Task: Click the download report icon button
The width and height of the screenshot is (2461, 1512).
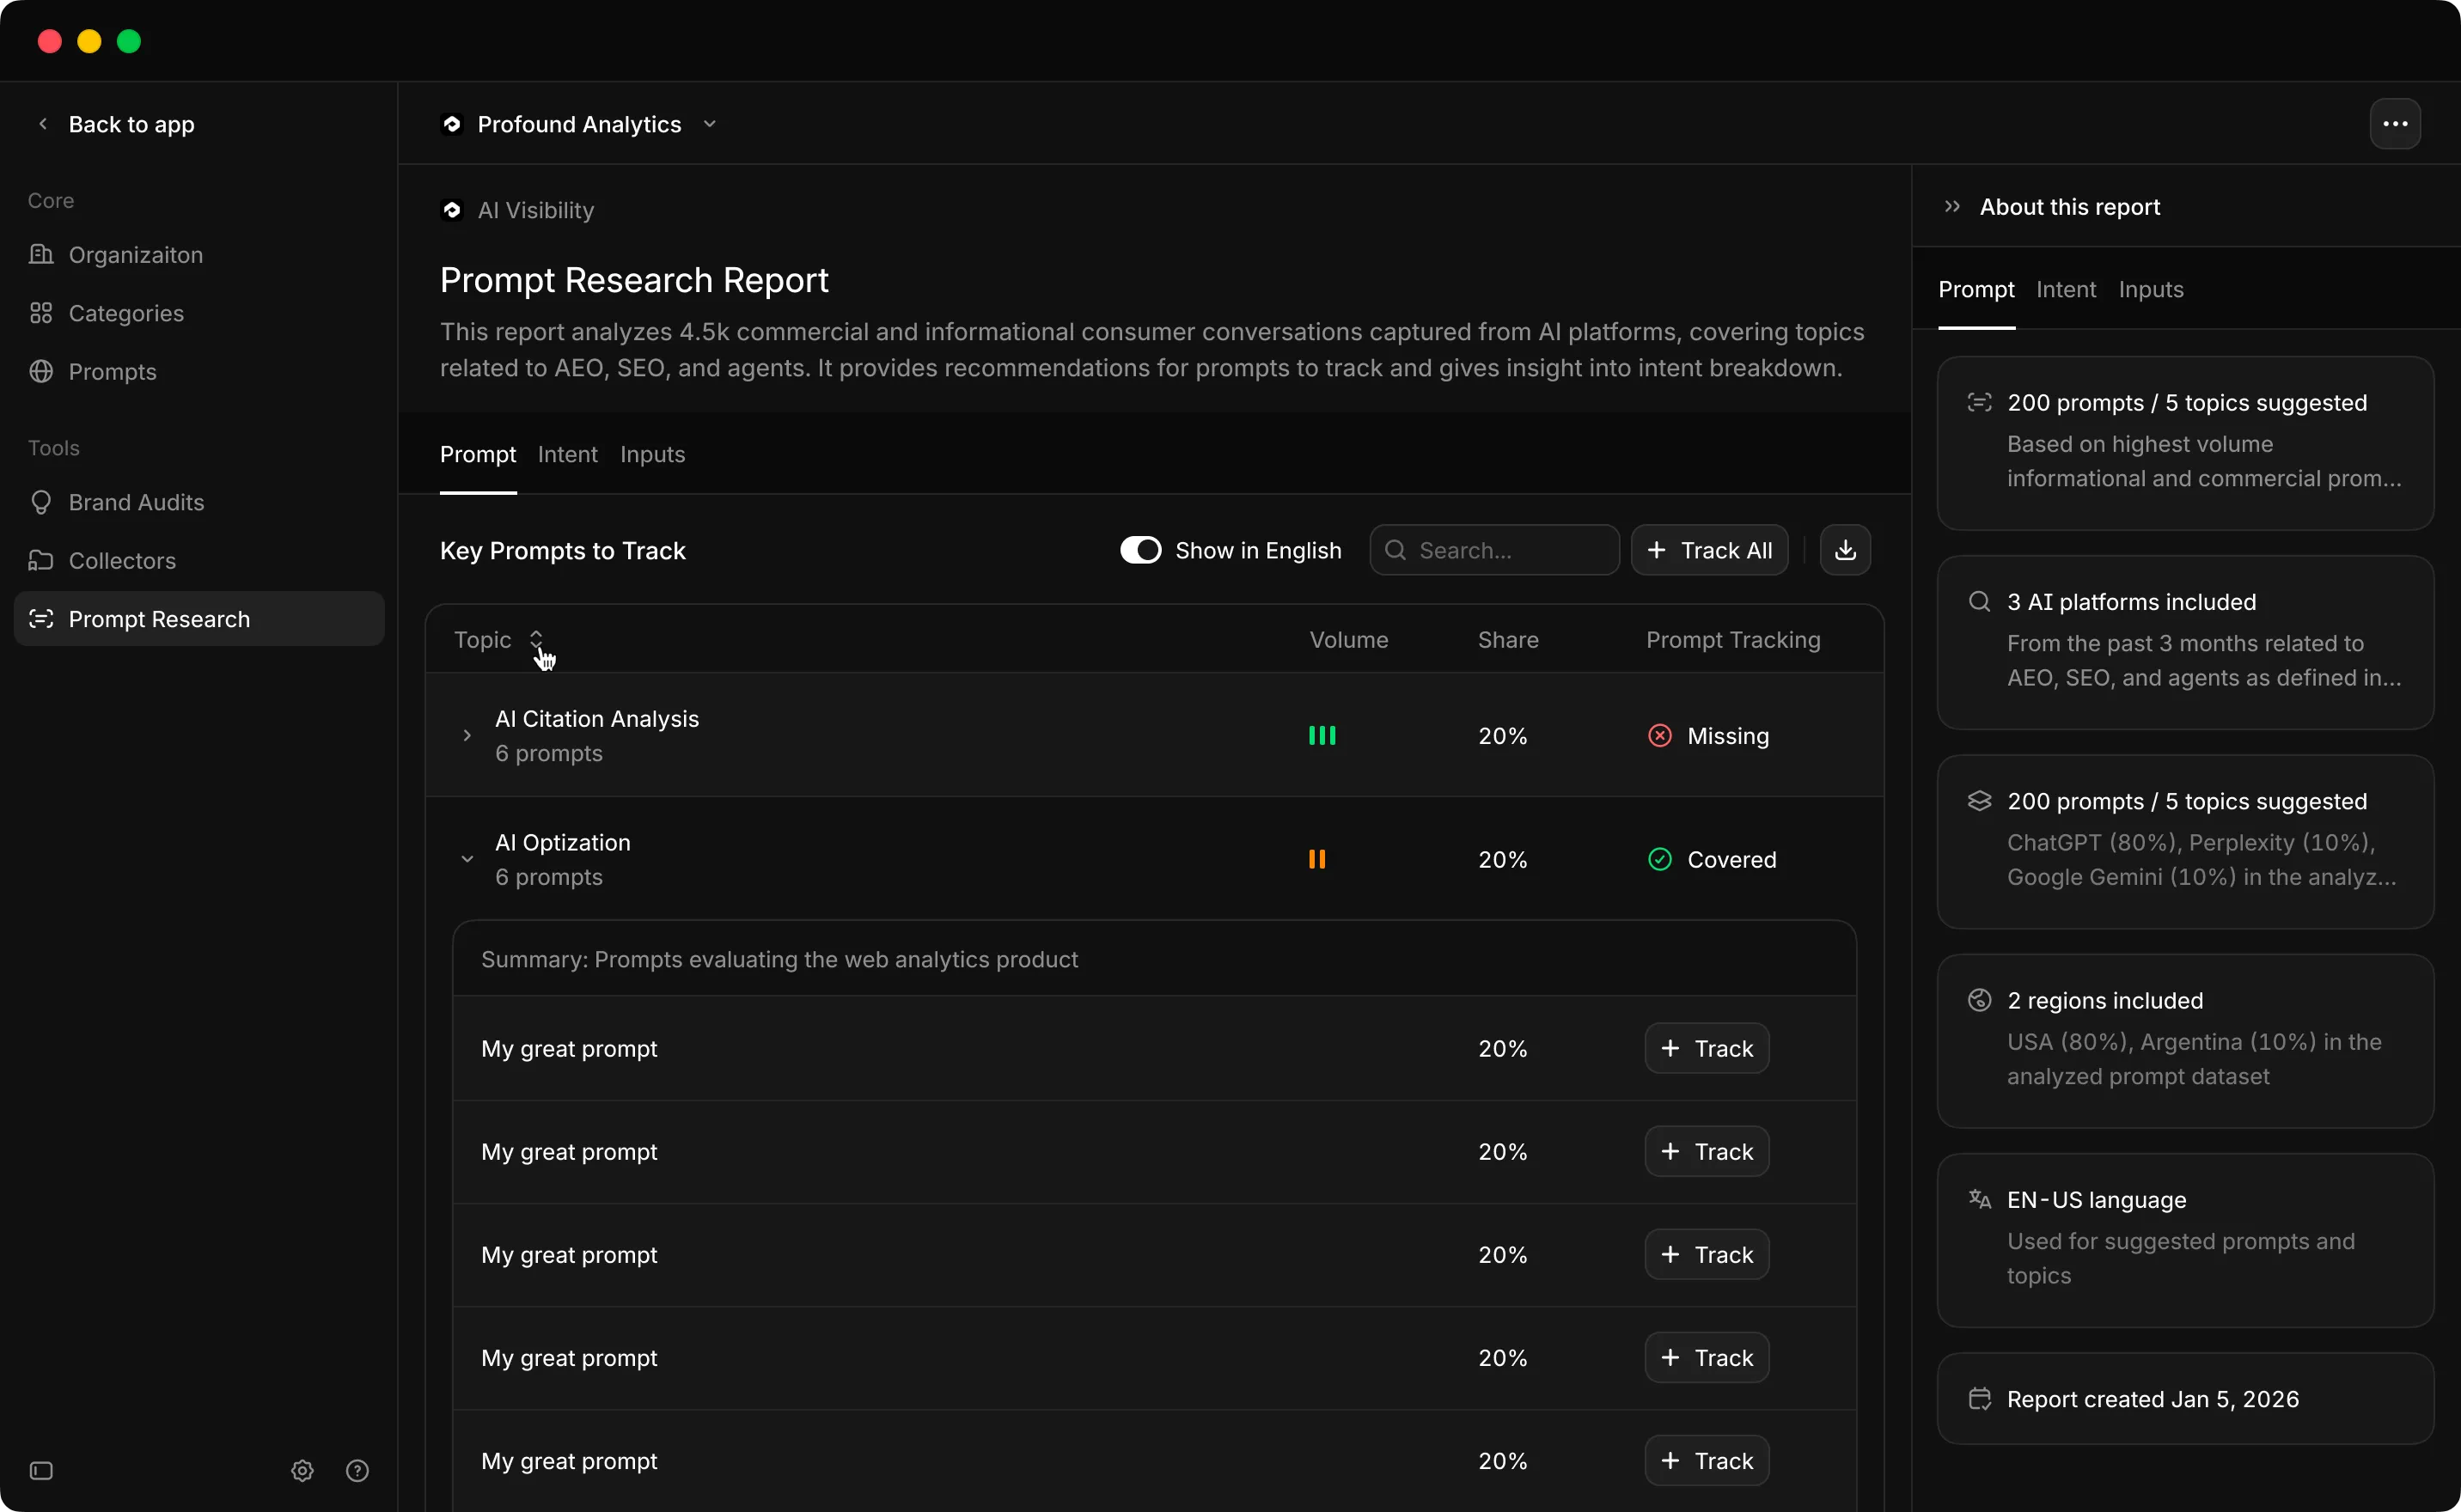Action: pyautogui.click(x=1845, y=550)
